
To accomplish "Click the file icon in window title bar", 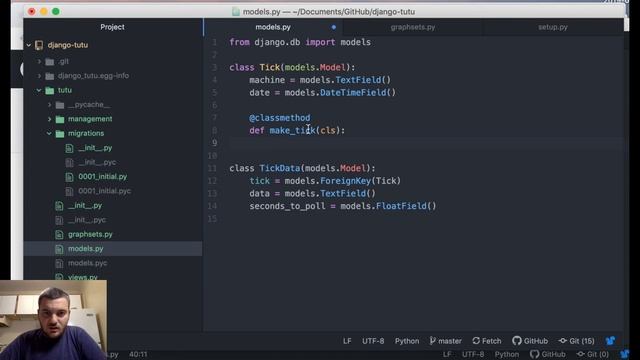I will click(236, 12).
